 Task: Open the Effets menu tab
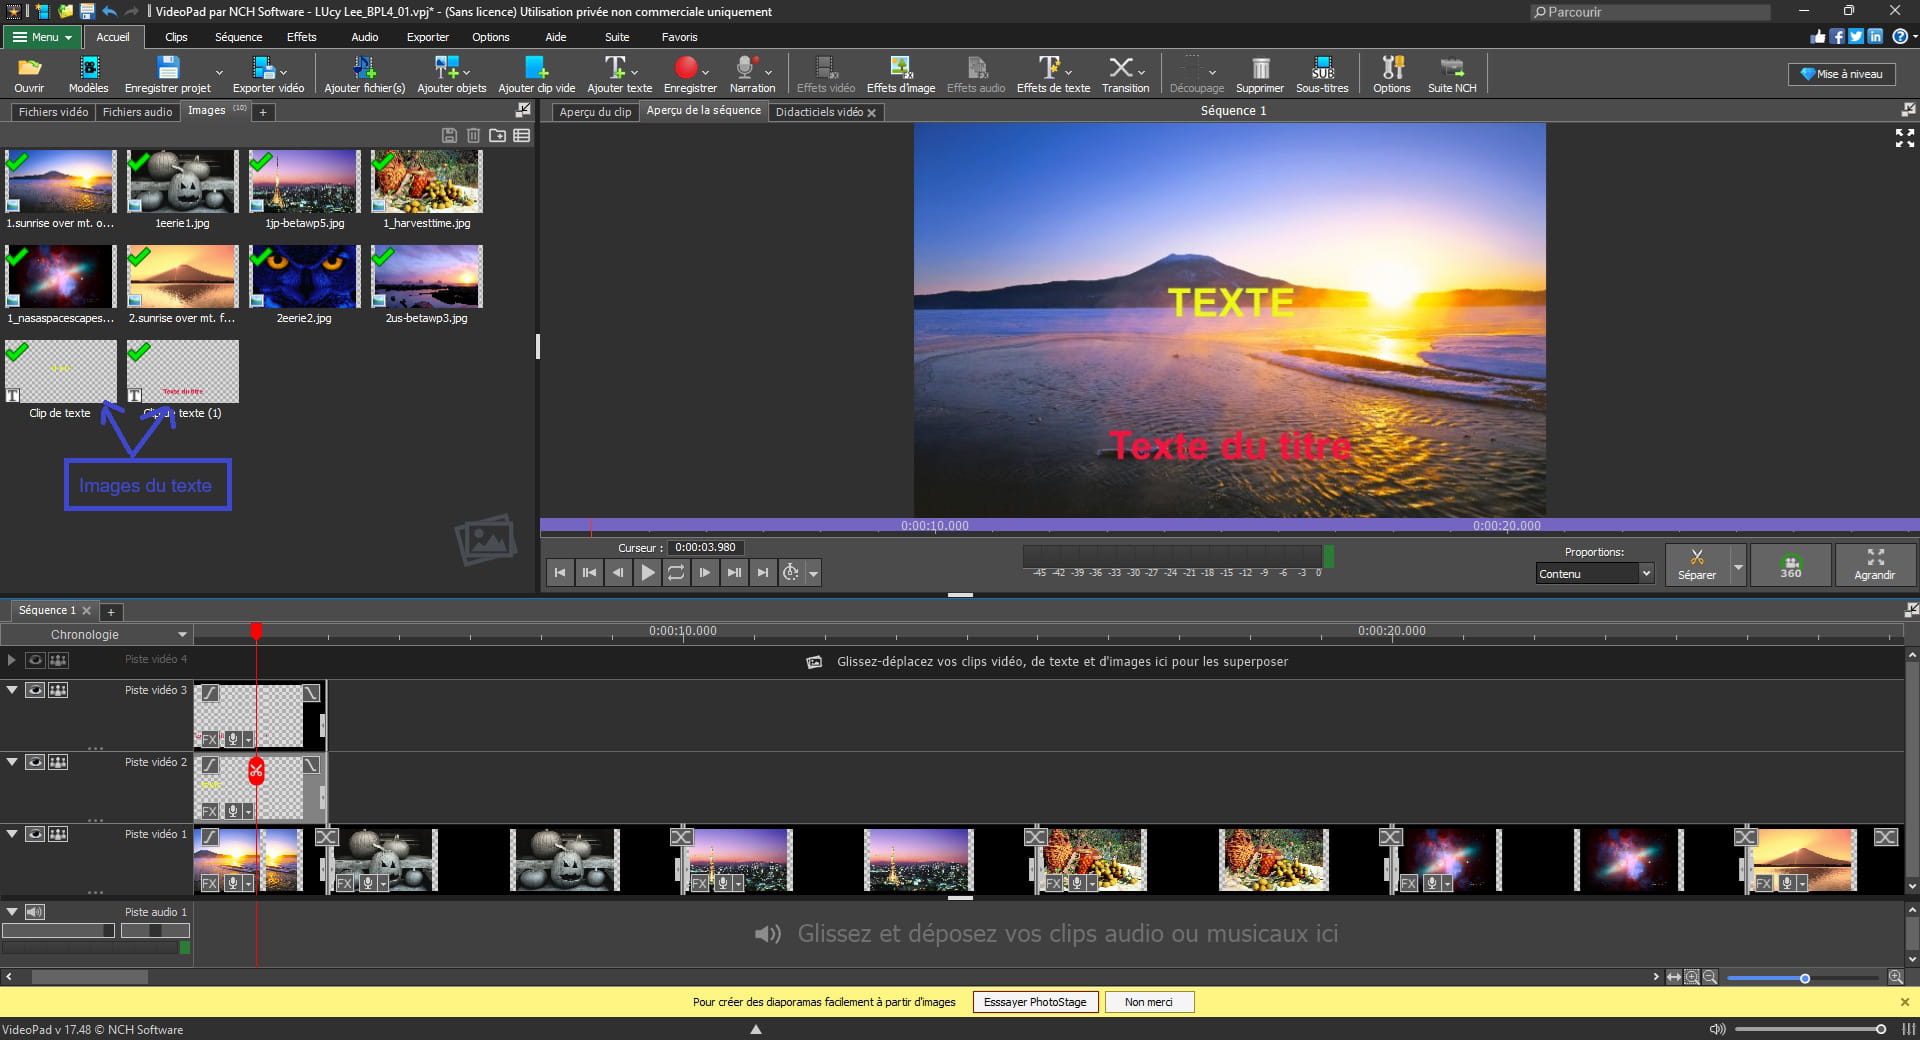(301, 37)
